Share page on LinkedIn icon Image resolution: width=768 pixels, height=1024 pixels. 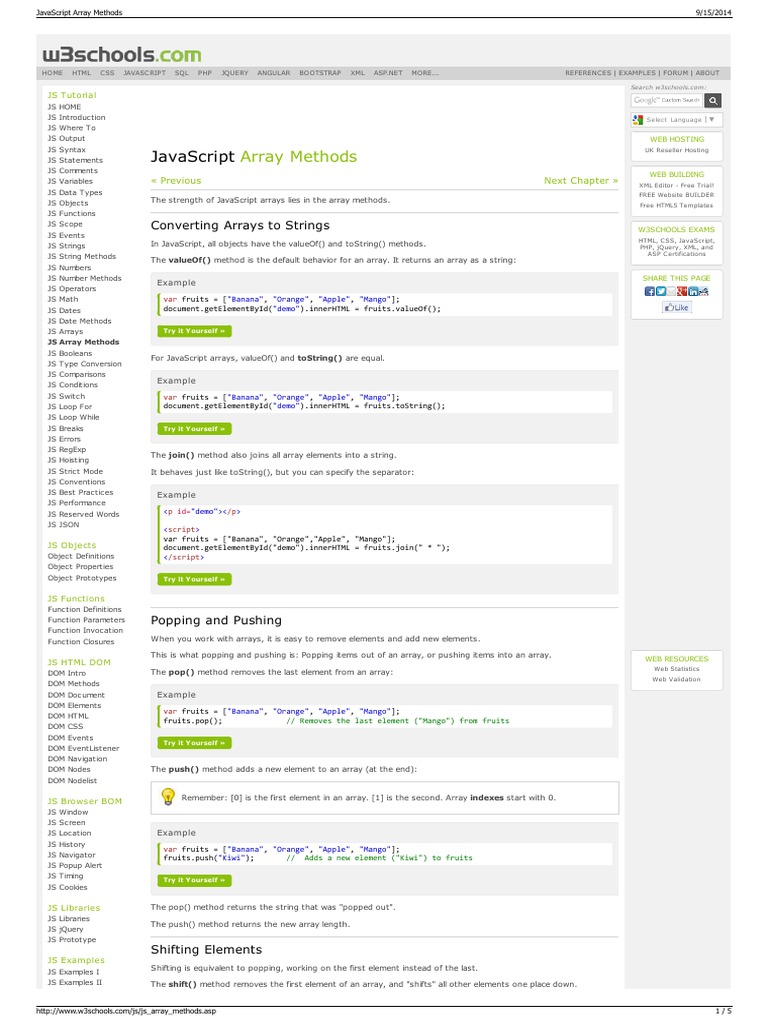point(693,291)
